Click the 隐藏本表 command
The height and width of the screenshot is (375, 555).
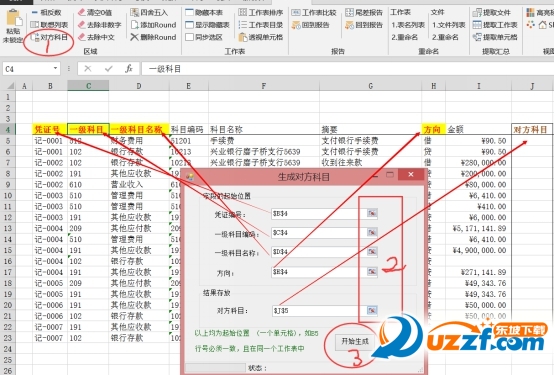204,13
